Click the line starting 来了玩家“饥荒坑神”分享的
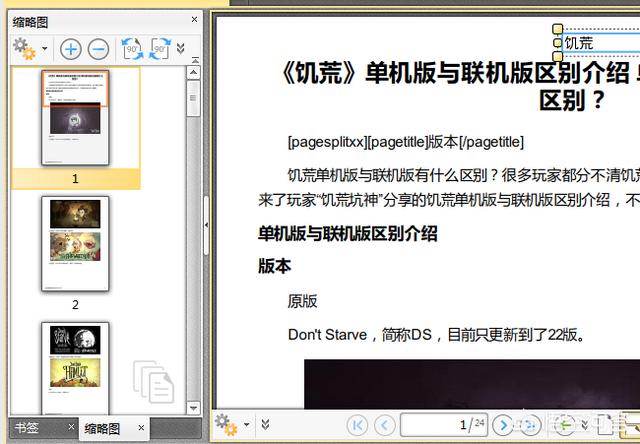The image size is (640, 444). (449, 200)
